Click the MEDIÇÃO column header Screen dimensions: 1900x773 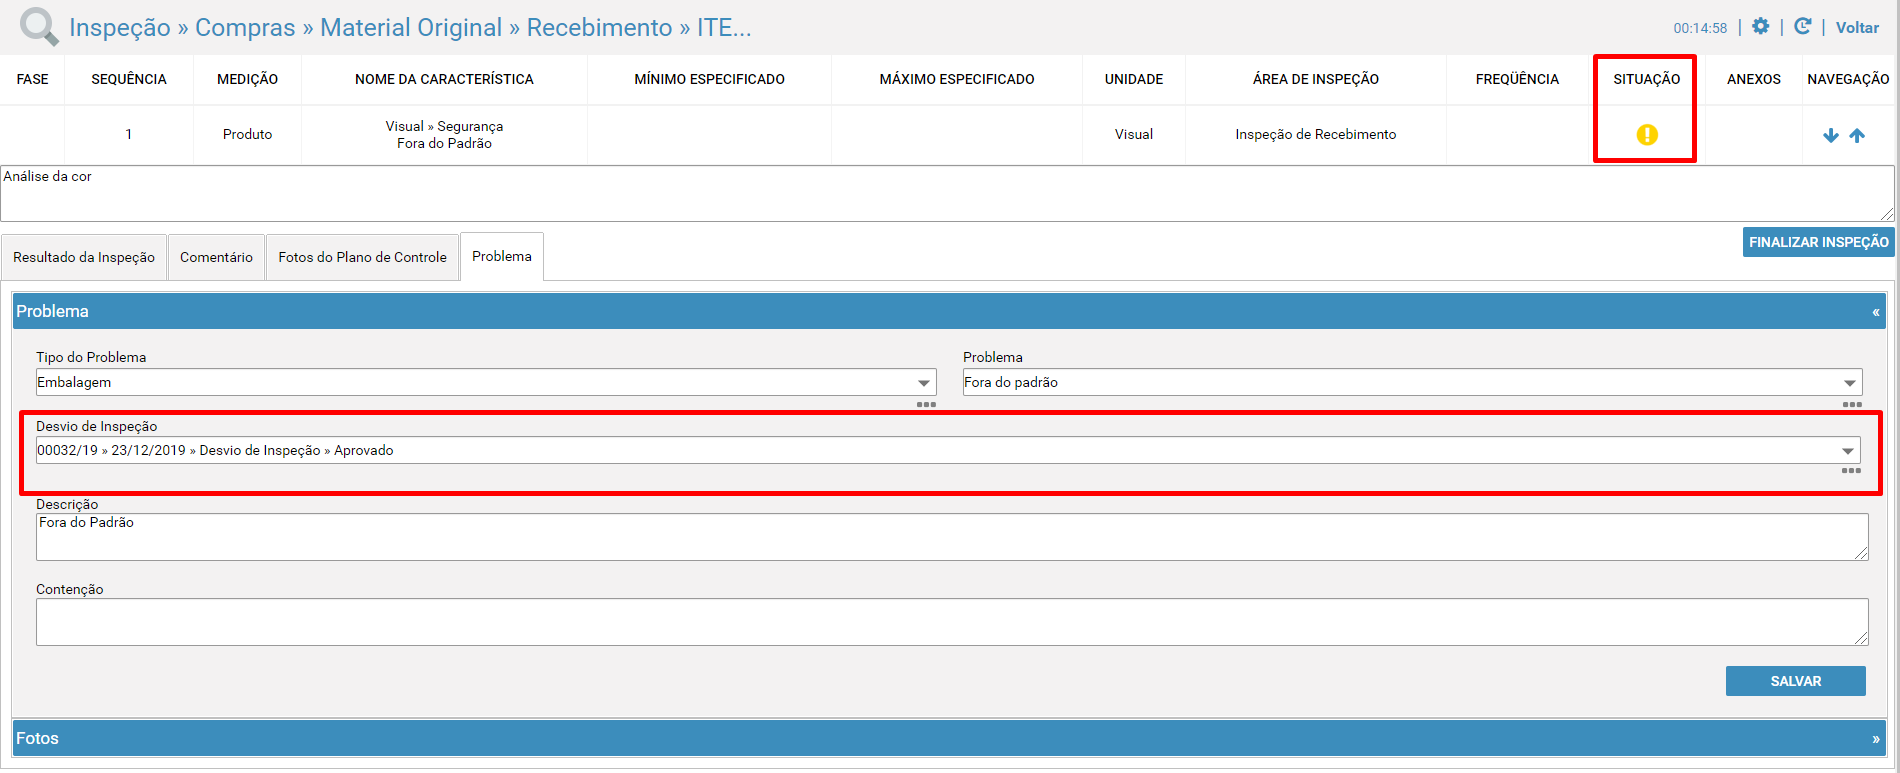click(x=247, y=79)
